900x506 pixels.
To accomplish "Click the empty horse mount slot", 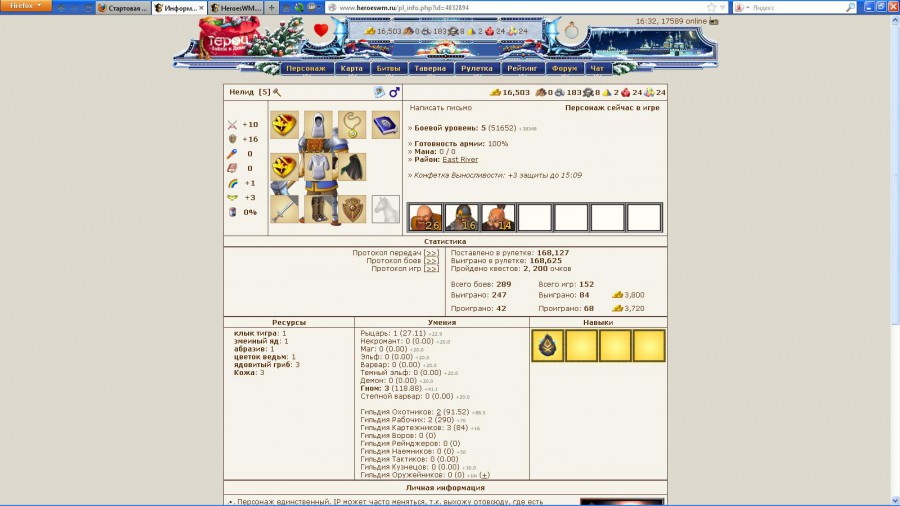I will pos(386,209).
